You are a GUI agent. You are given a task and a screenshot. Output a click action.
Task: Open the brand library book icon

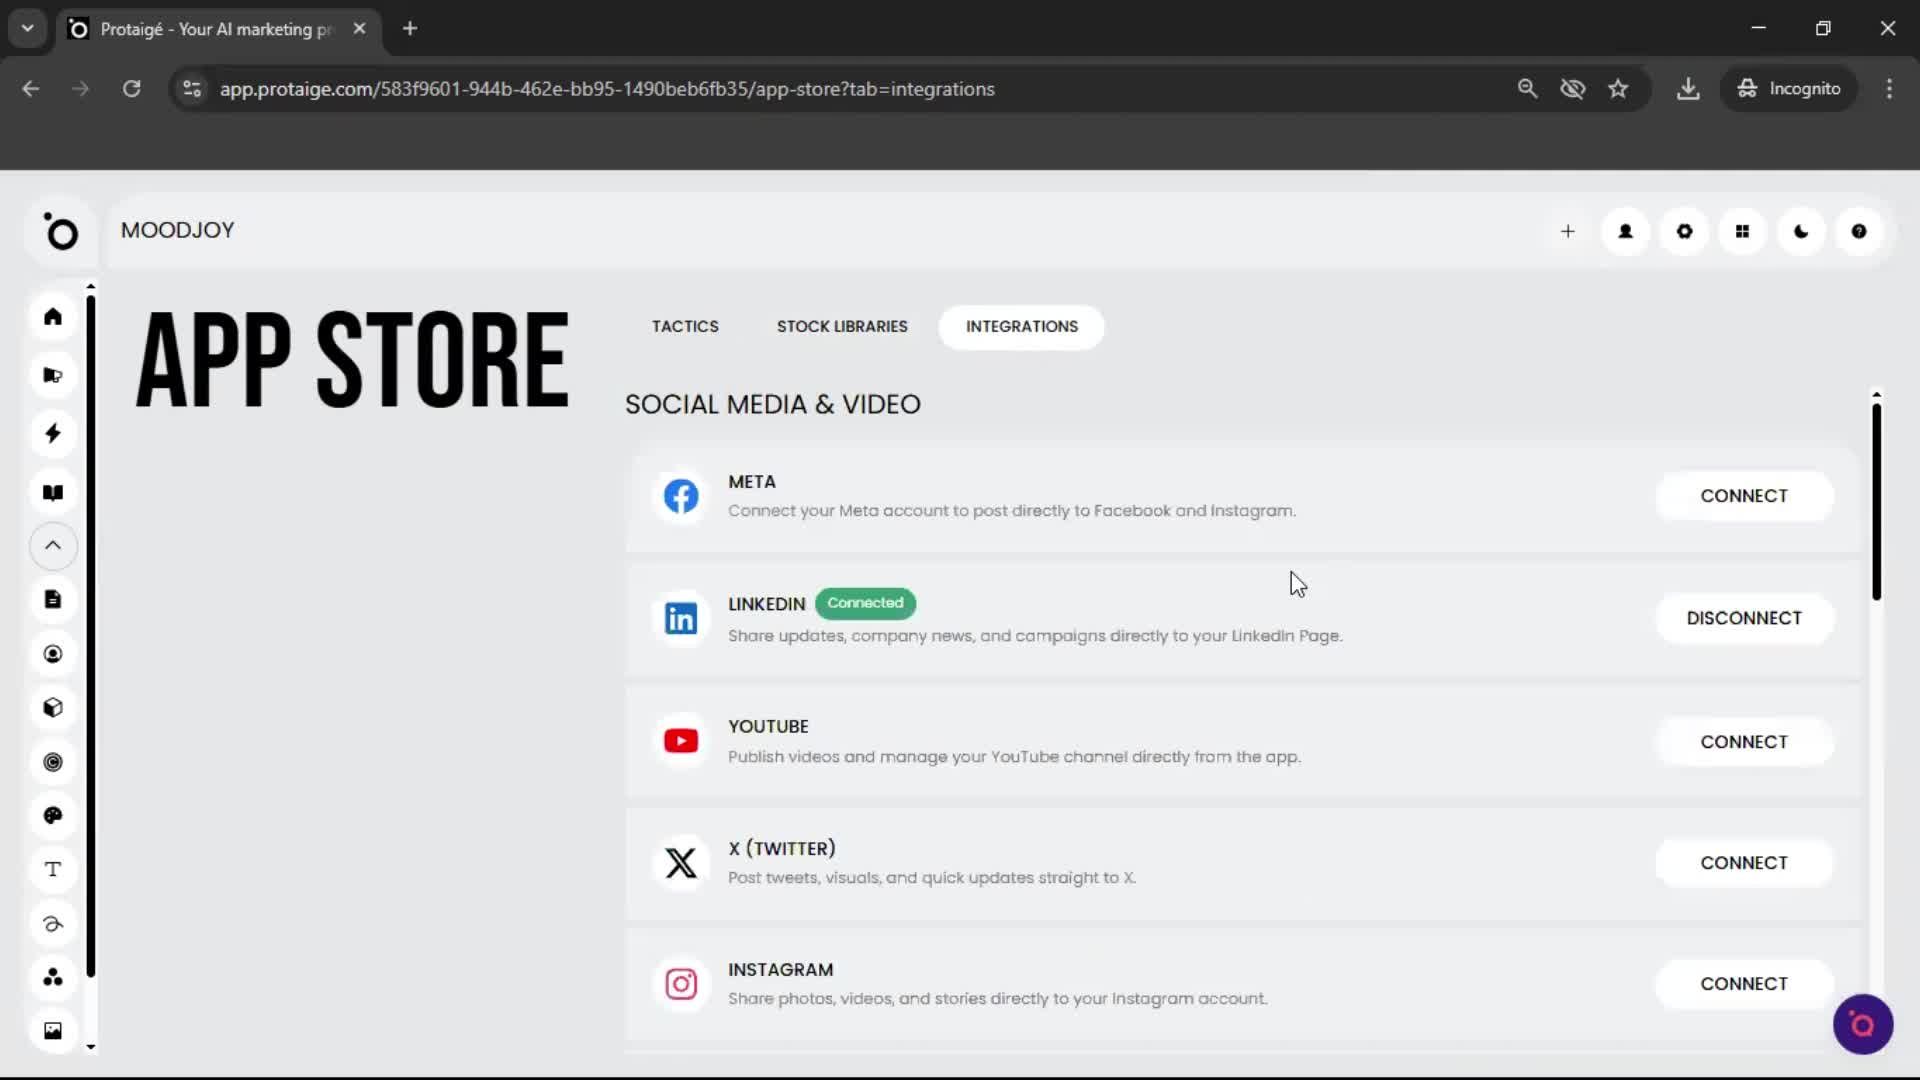[53, 492]
